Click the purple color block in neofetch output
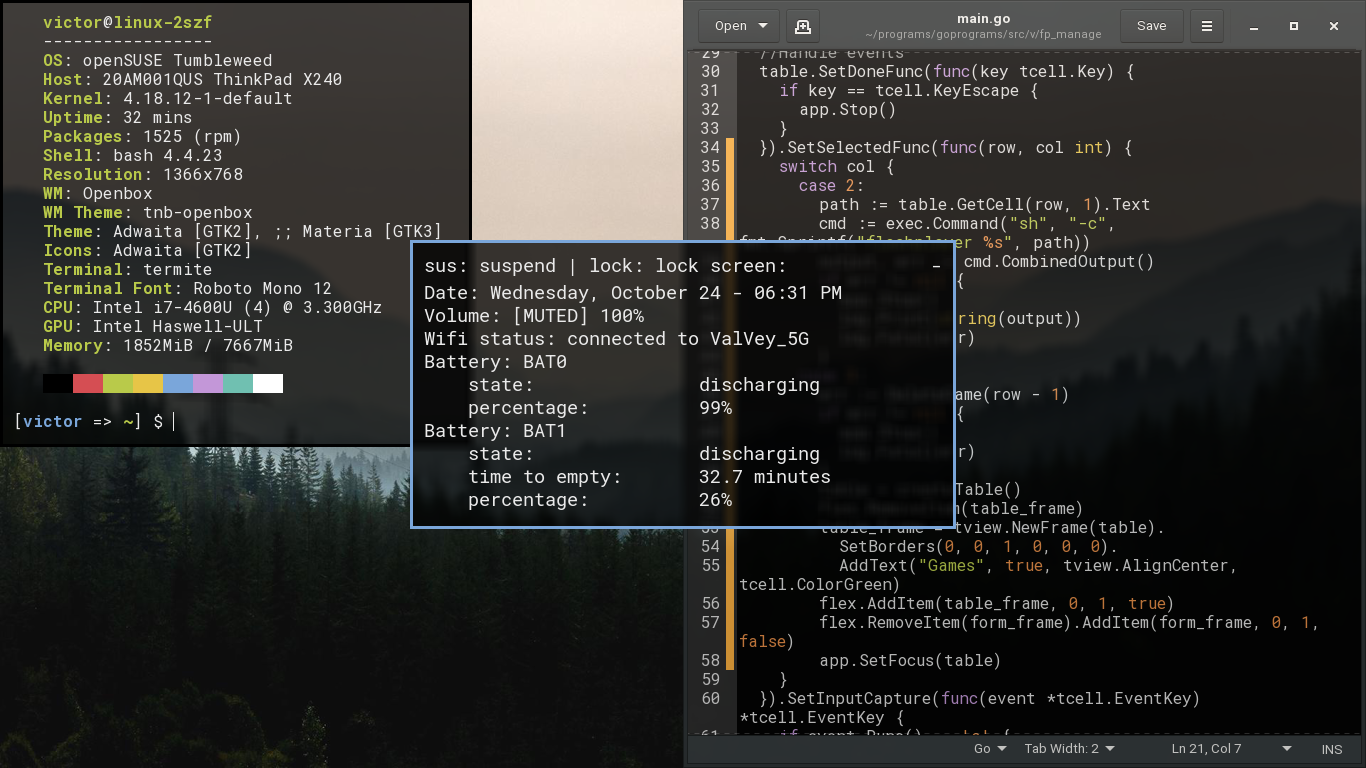 click(208, 384)
